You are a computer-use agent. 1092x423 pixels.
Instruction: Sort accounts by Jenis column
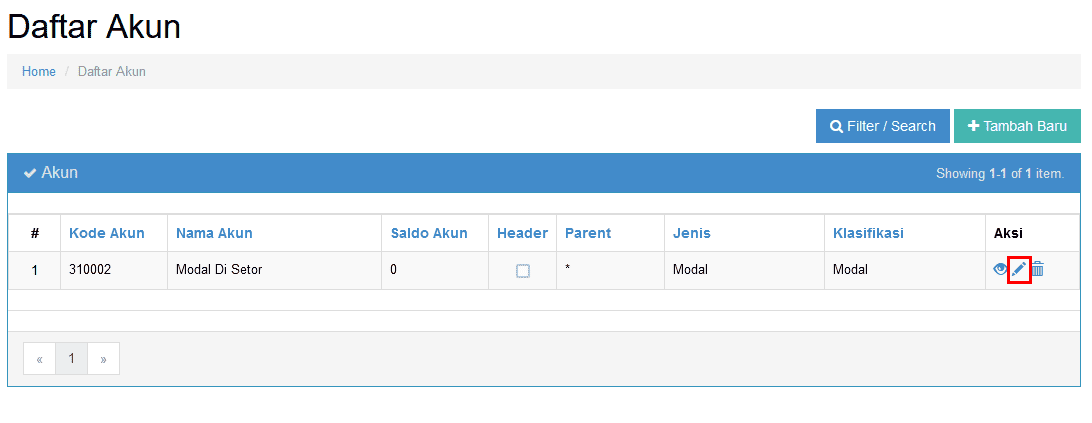(692, 233)
